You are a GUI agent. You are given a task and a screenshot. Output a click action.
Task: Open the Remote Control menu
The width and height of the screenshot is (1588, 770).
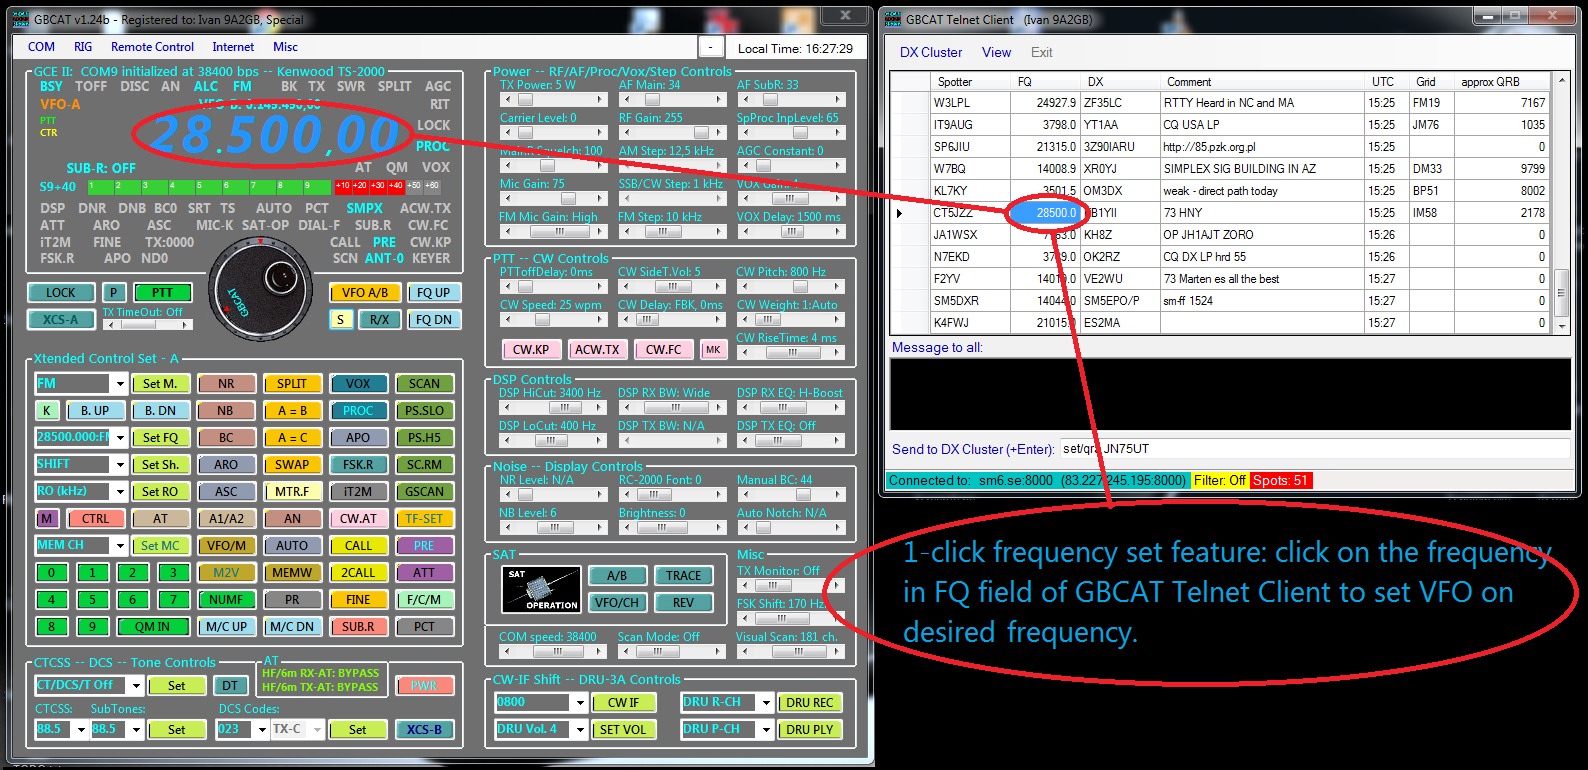pyautogui.click(x=152, y=47)
